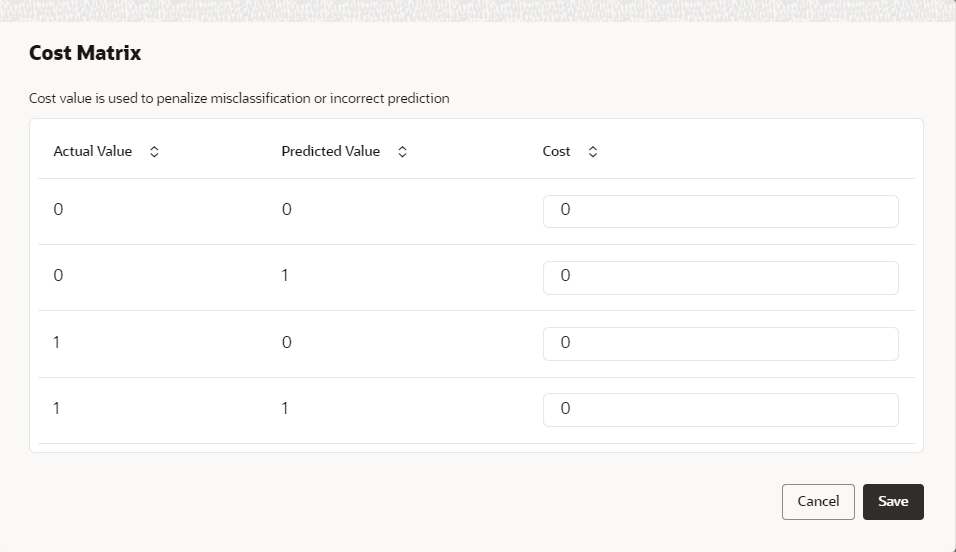Click sort arrows beside Actual Value
956x552 pixels.
154,152
